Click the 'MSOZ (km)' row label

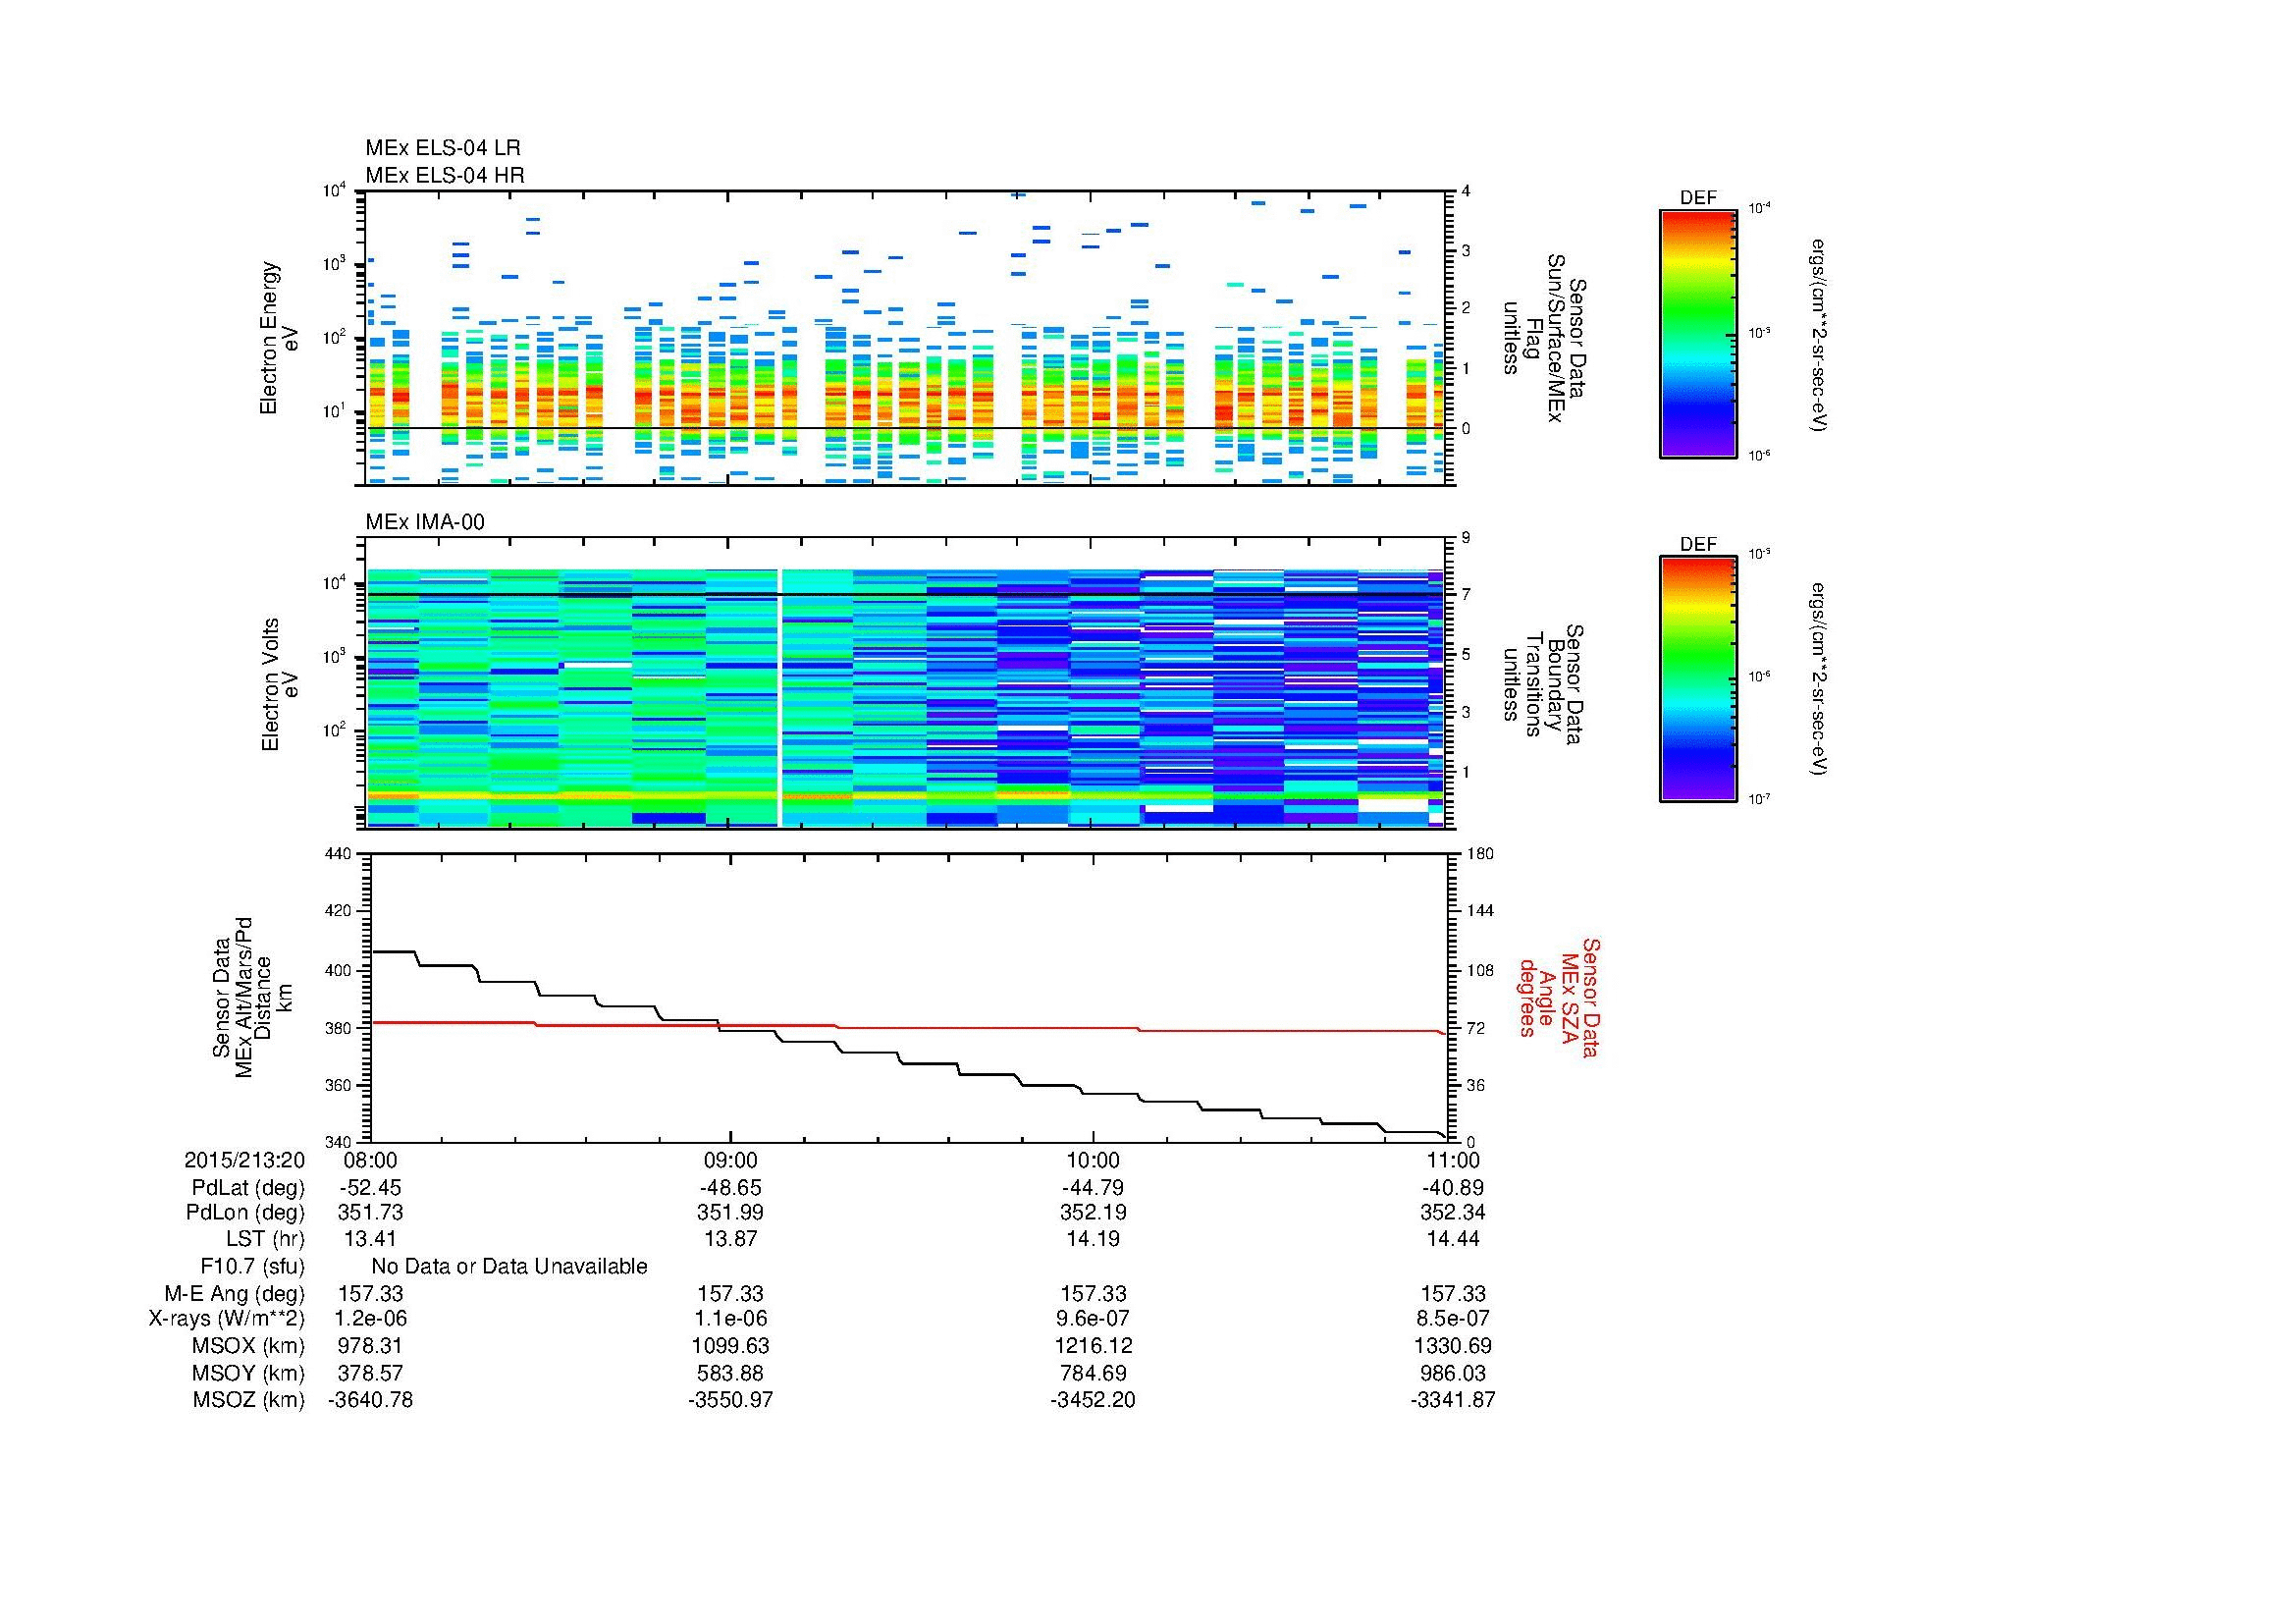coord(249,1400)
